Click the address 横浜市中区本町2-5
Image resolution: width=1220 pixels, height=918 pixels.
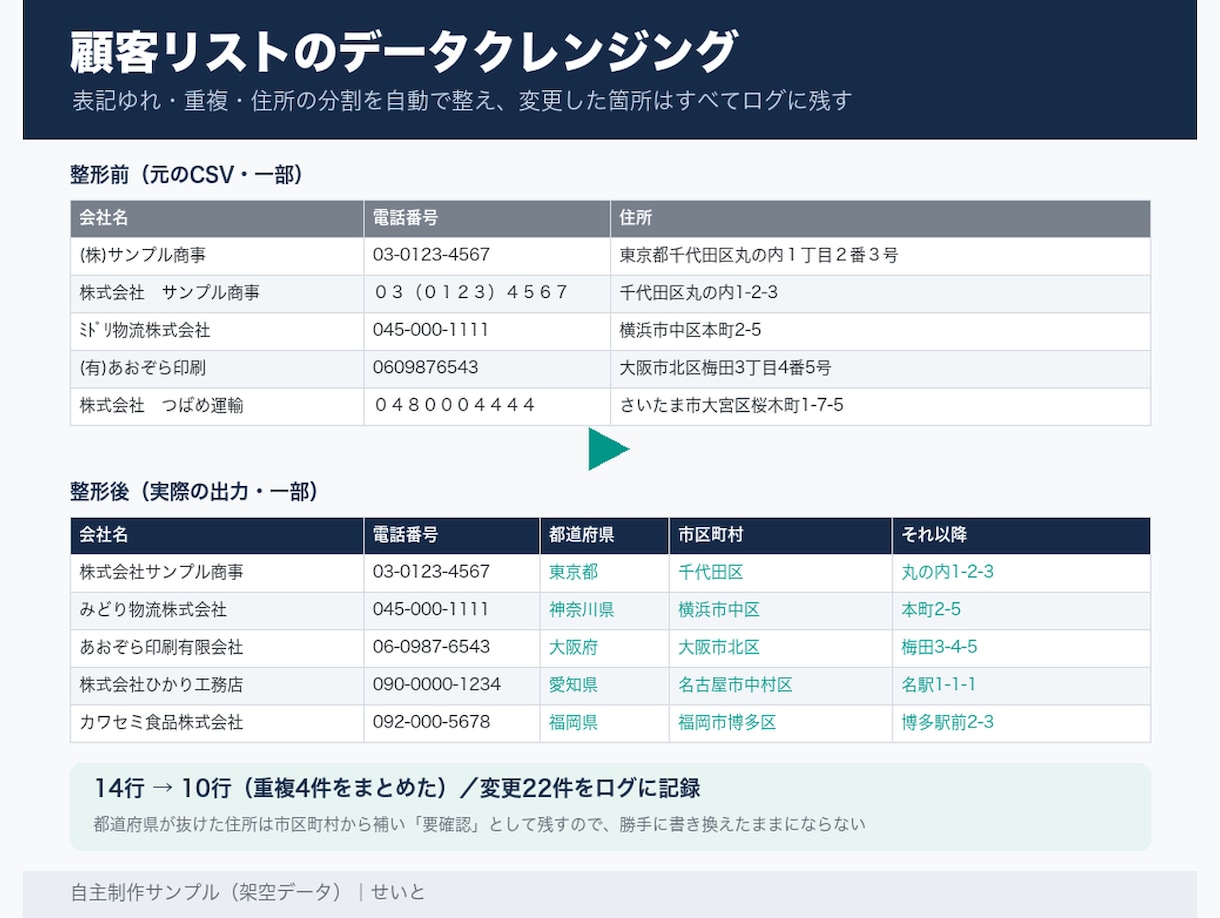(x=690, y=331)
